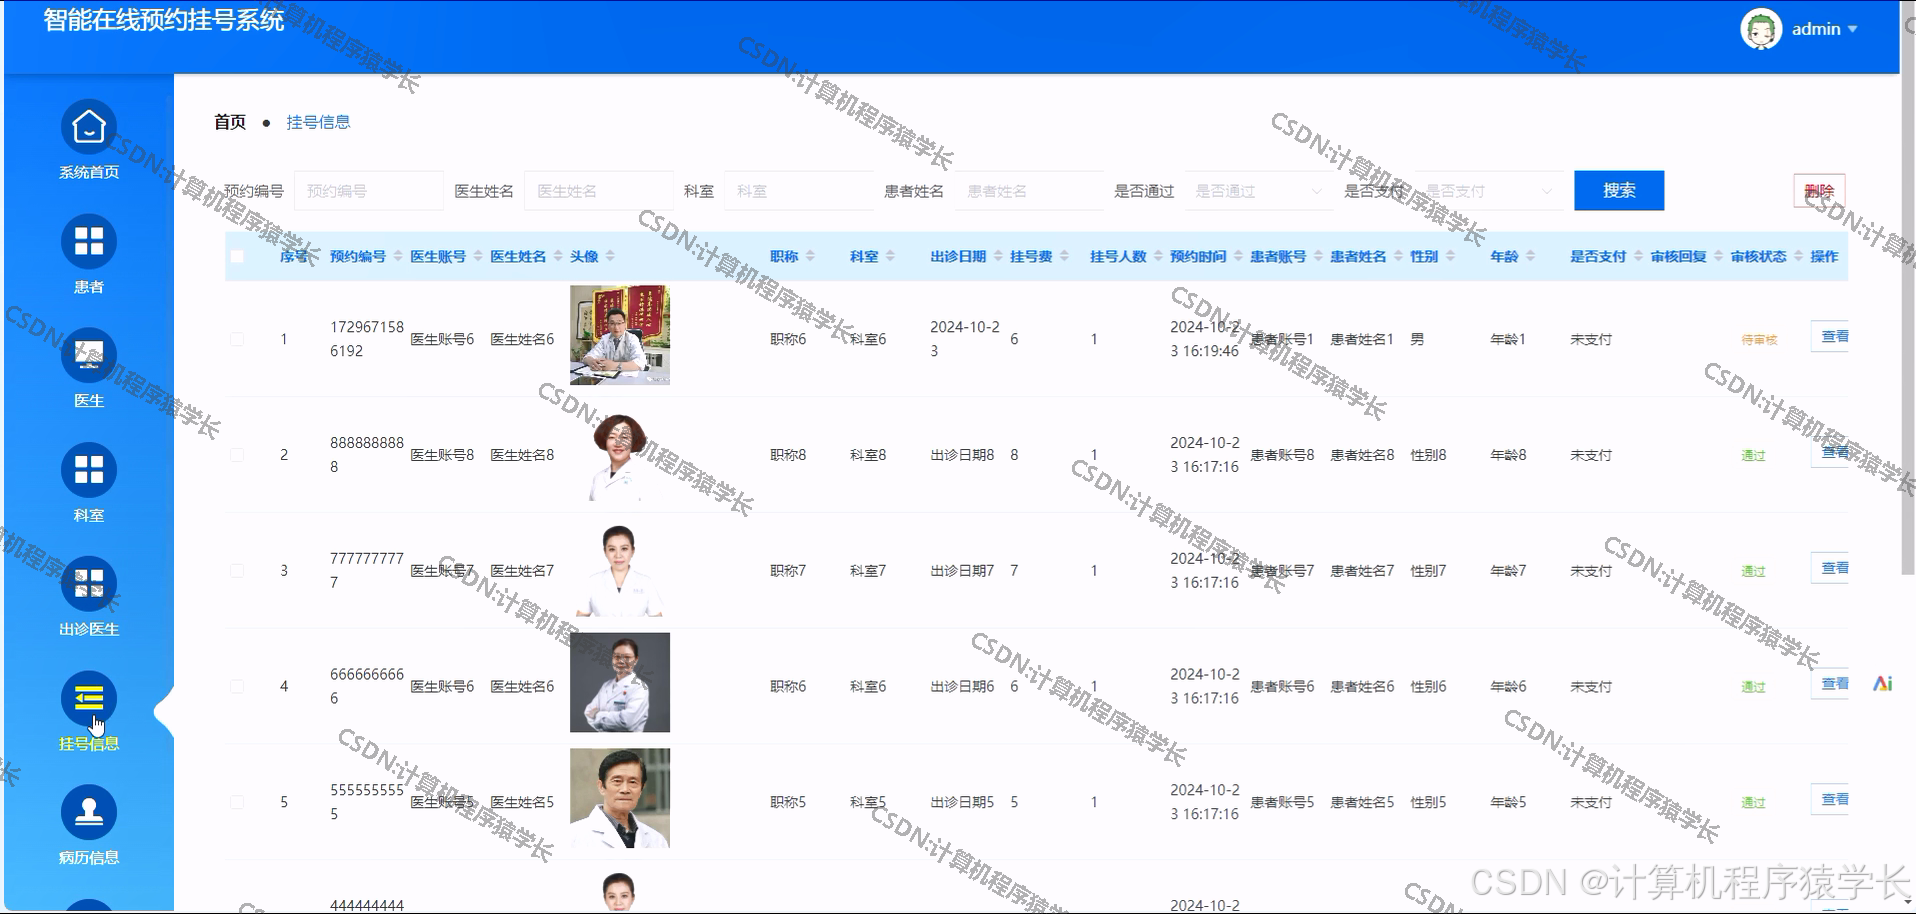The width and height of the screenshot is (1916, 914).
Task: Open doctor photo in row 4
Action: tap(620, 682)
